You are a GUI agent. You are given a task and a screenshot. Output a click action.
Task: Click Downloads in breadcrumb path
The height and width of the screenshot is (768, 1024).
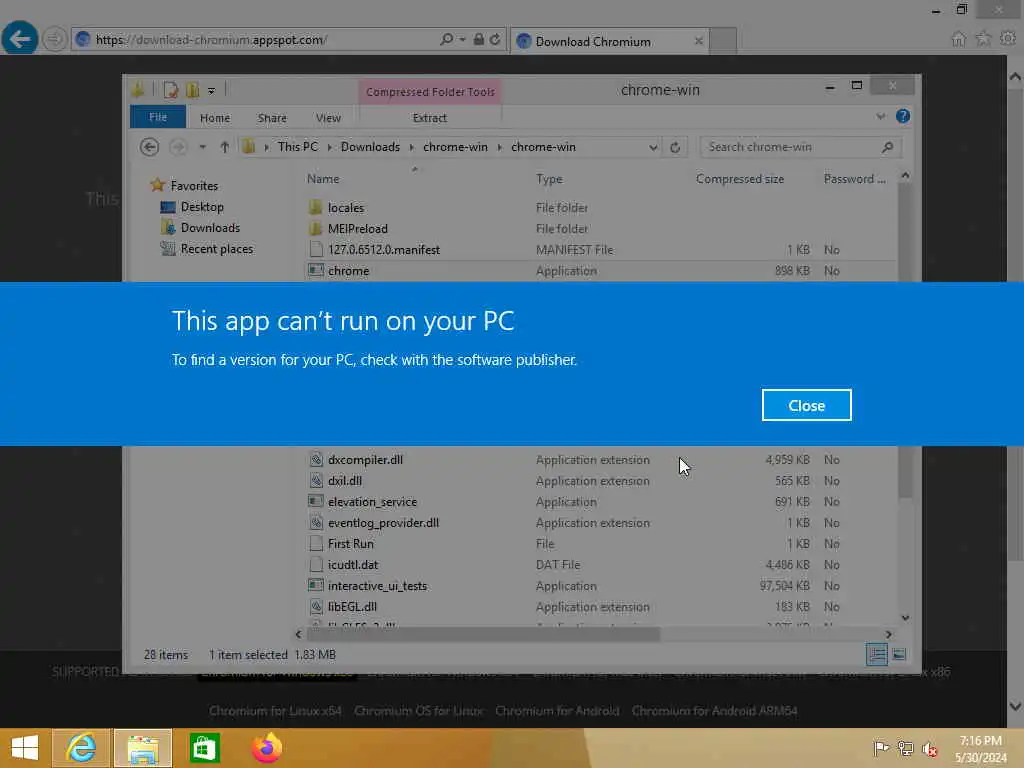point(370,147)
